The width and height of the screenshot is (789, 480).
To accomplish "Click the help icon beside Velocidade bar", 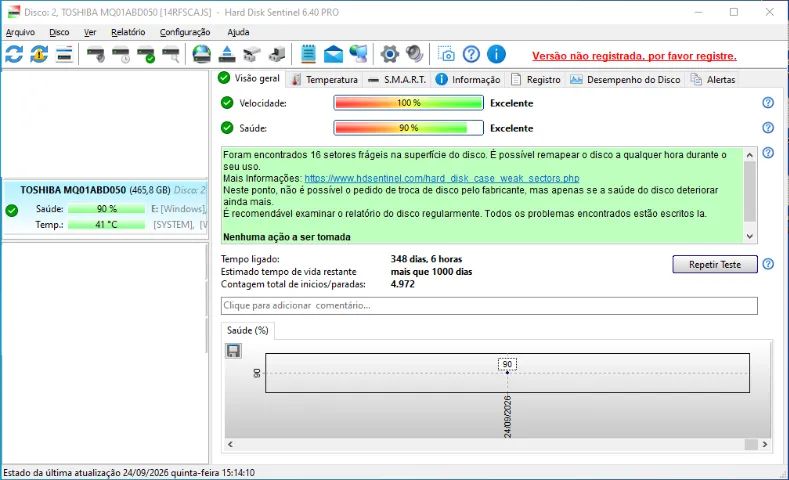I will click(768, 103).
